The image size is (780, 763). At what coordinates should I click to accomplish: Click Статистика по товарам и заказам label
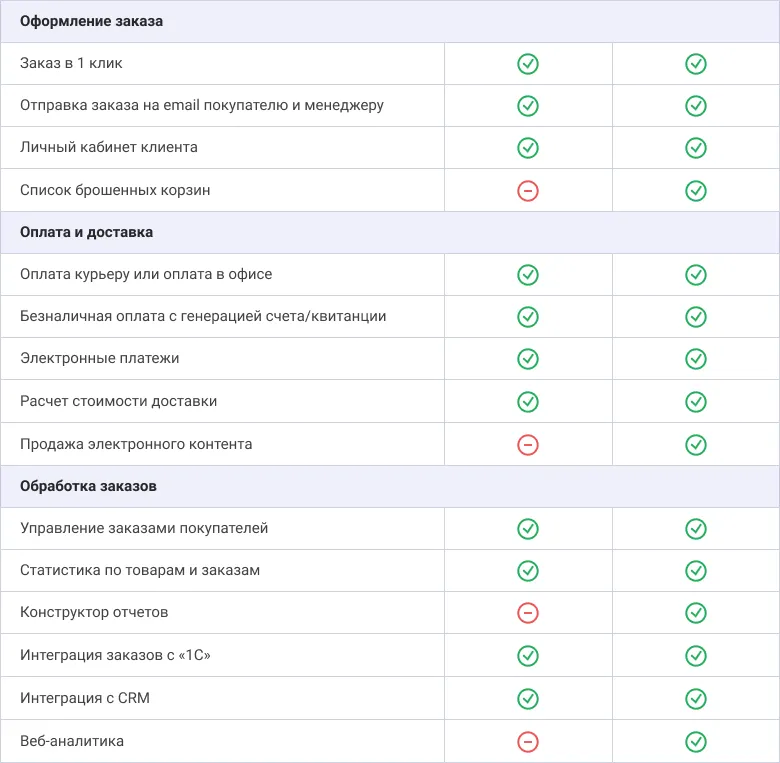[x=140, y=570]
